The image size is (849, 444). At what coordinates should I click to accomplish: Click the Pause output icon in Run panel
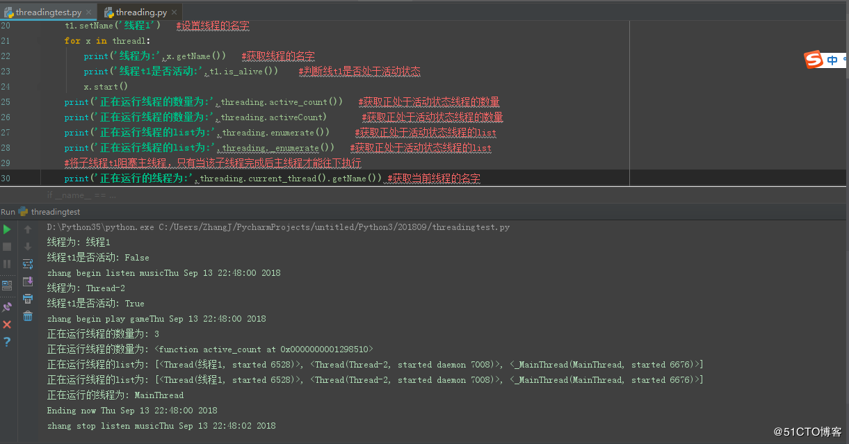click(x=7, y=264)
